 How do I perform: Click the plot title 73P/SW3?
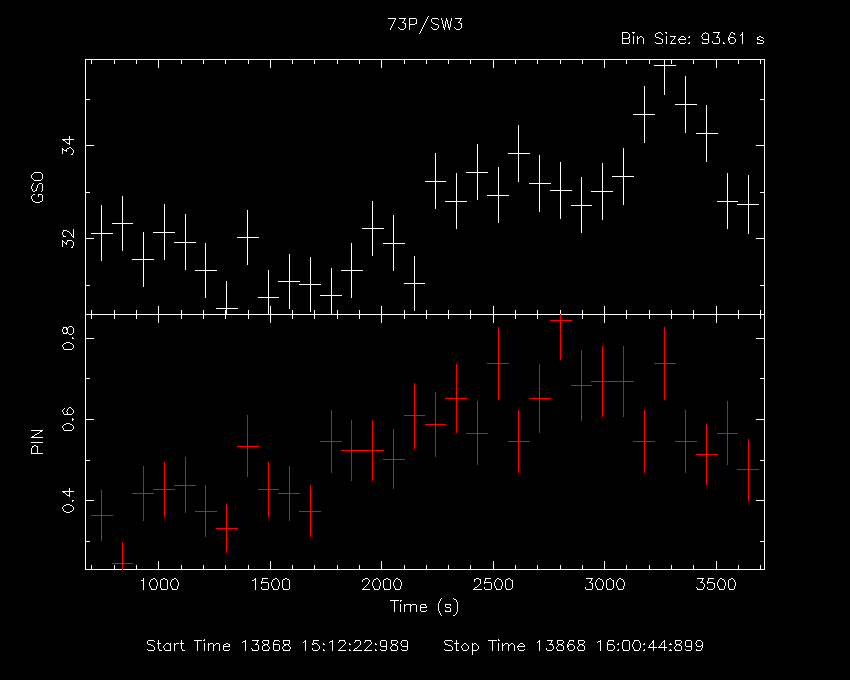pos(425,25)
